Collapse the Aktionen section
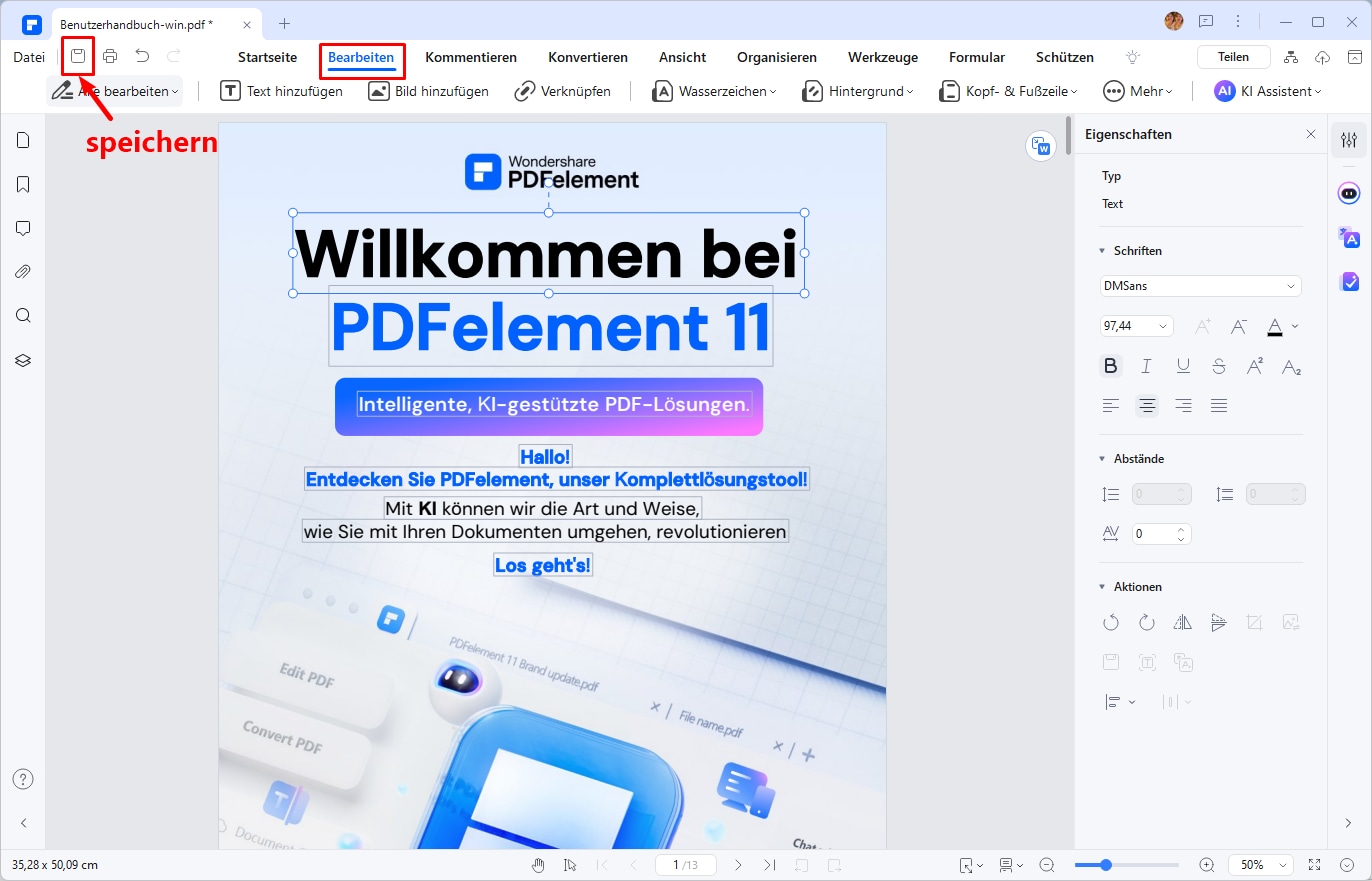The height and width of the screenshot is (881, 1372). tap(1103, 587)
